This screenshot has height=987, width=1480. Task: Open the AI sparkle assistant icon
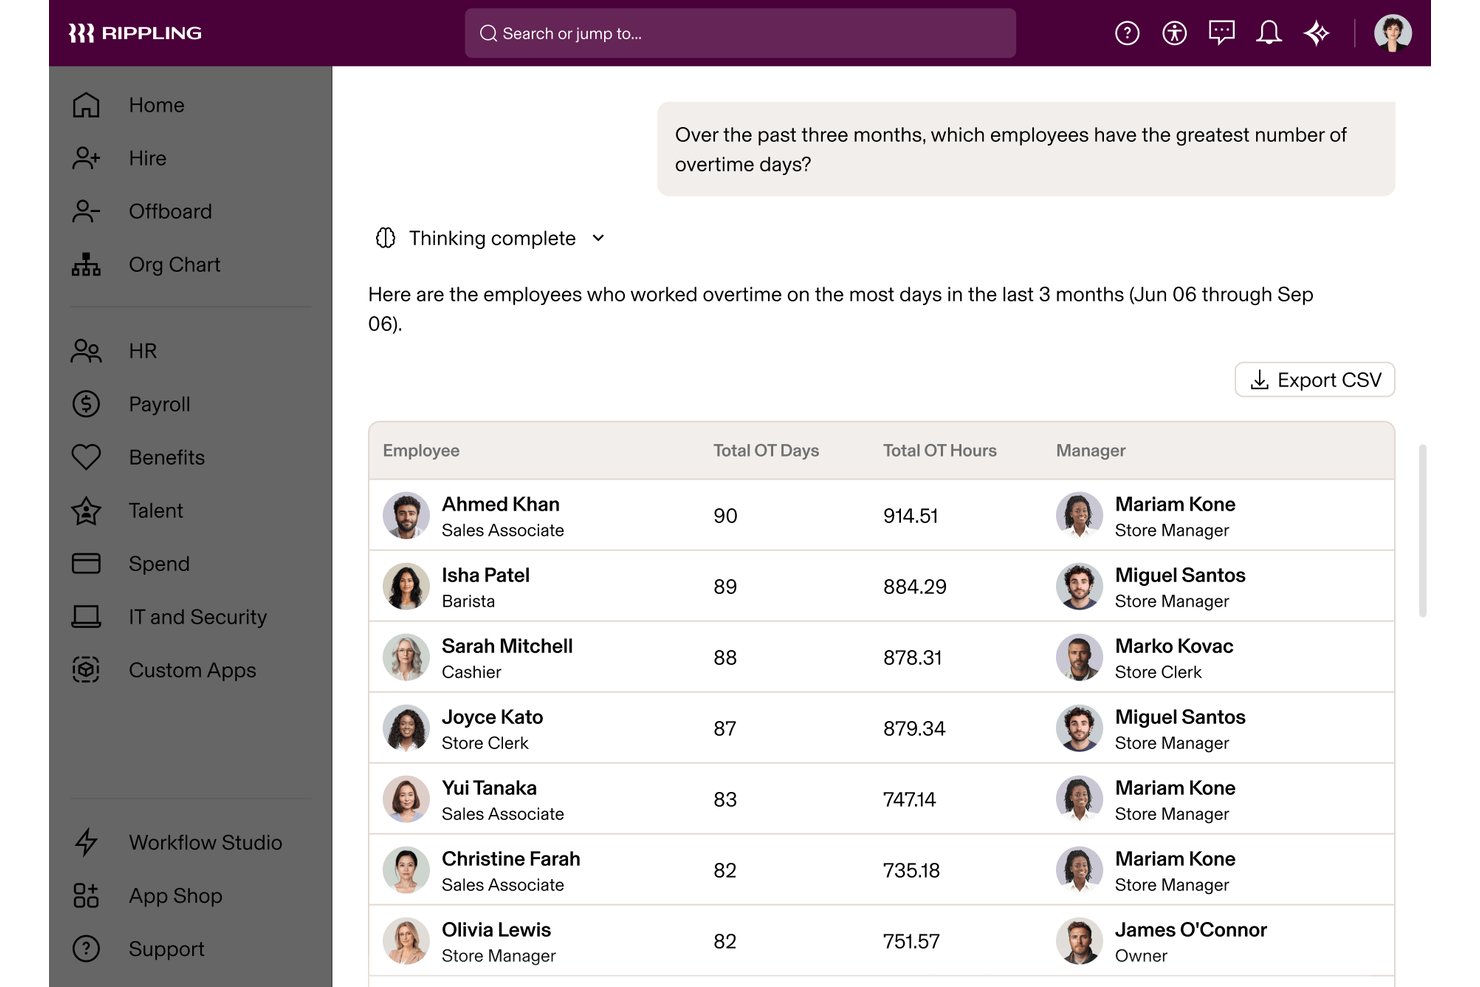1317,33
